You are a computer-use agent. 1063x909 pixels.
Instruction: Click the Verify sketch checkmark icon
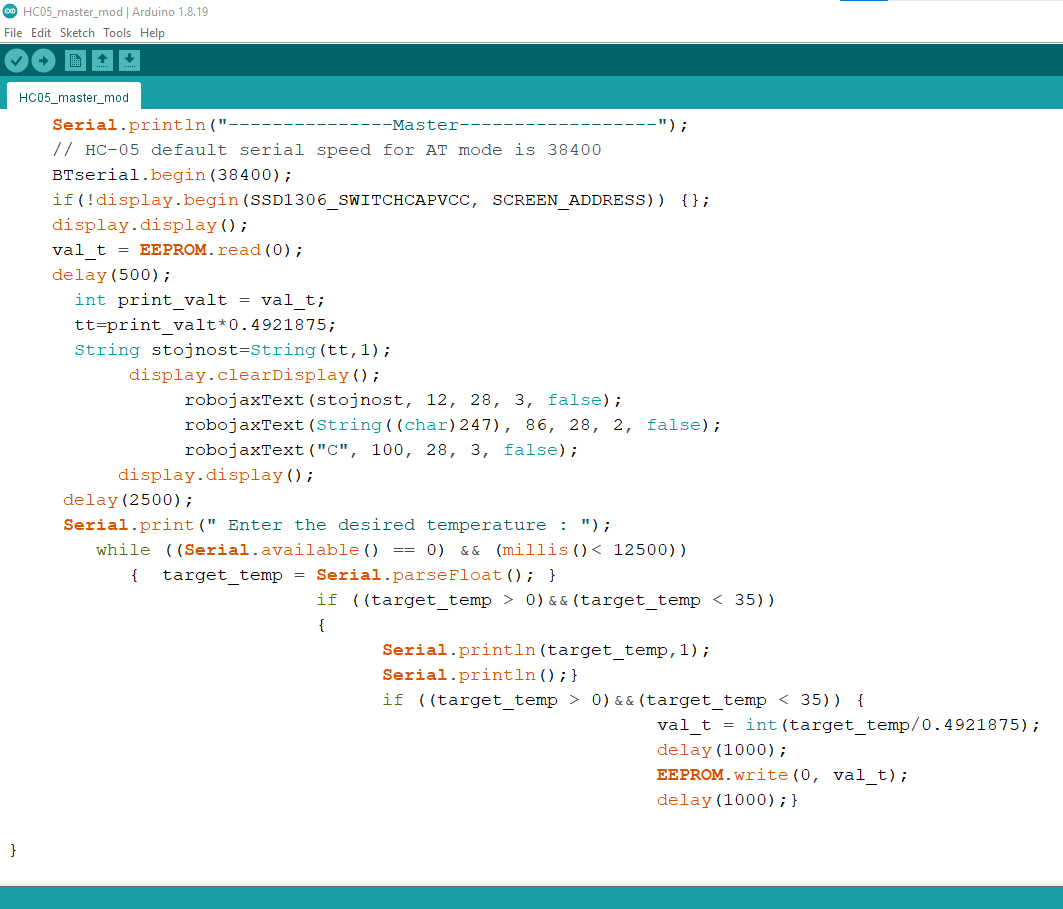click(16, 61)
